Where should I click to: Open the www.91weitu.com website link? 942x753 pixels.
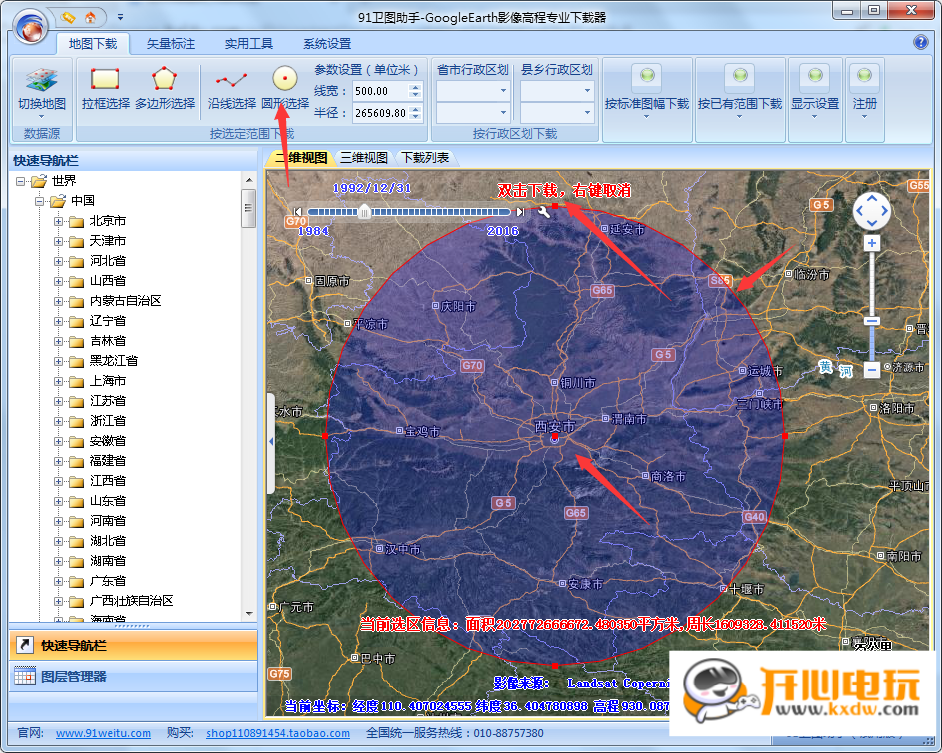(103, 733)
